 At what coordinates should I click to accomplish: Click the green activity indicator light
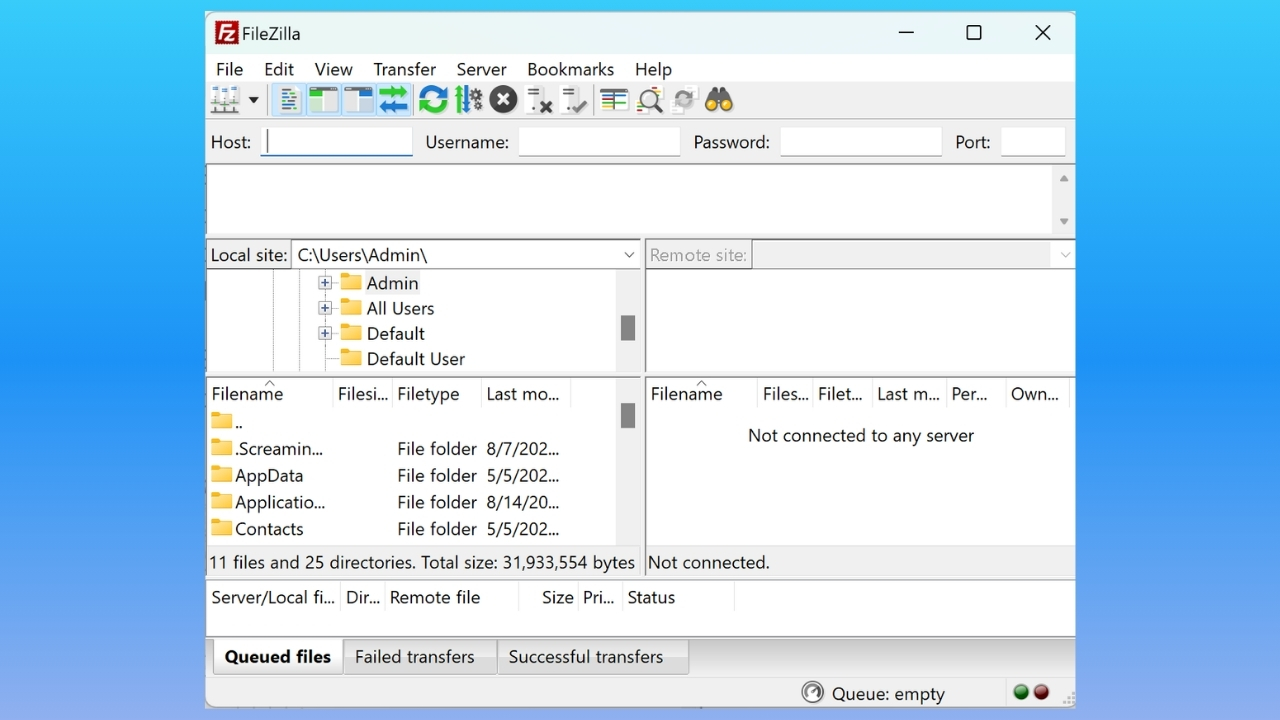point(1021,692)
